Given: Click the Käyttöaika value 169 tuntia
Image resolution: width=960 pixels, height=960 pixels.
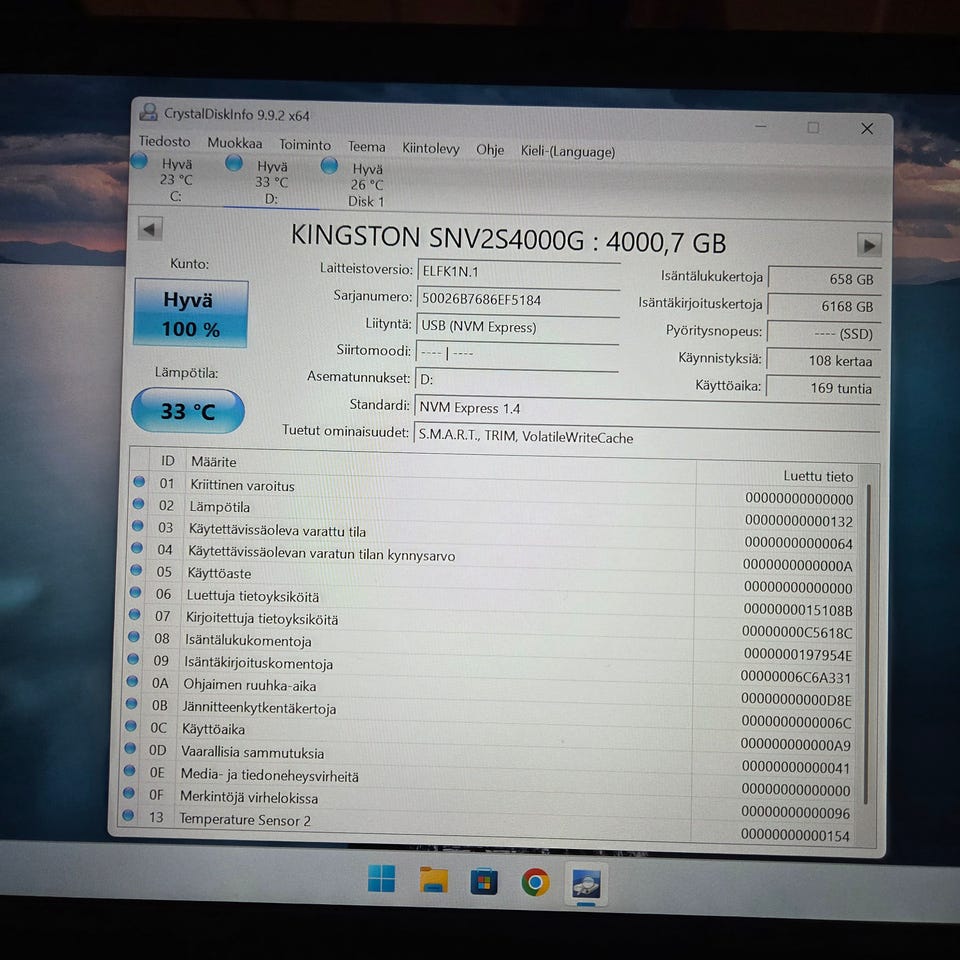Looking at the screenshot, I should (x=822, y=388).
